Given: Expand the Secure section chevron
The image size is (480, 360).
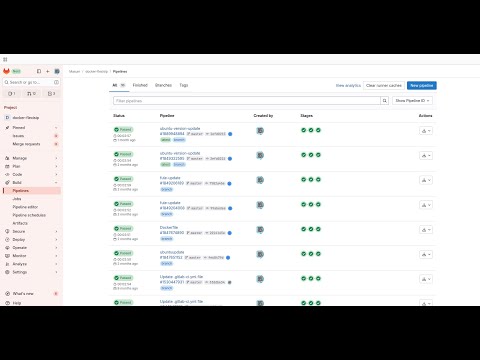Looking at the screenshot, I should pyautogui.click(x=56, y=231).
